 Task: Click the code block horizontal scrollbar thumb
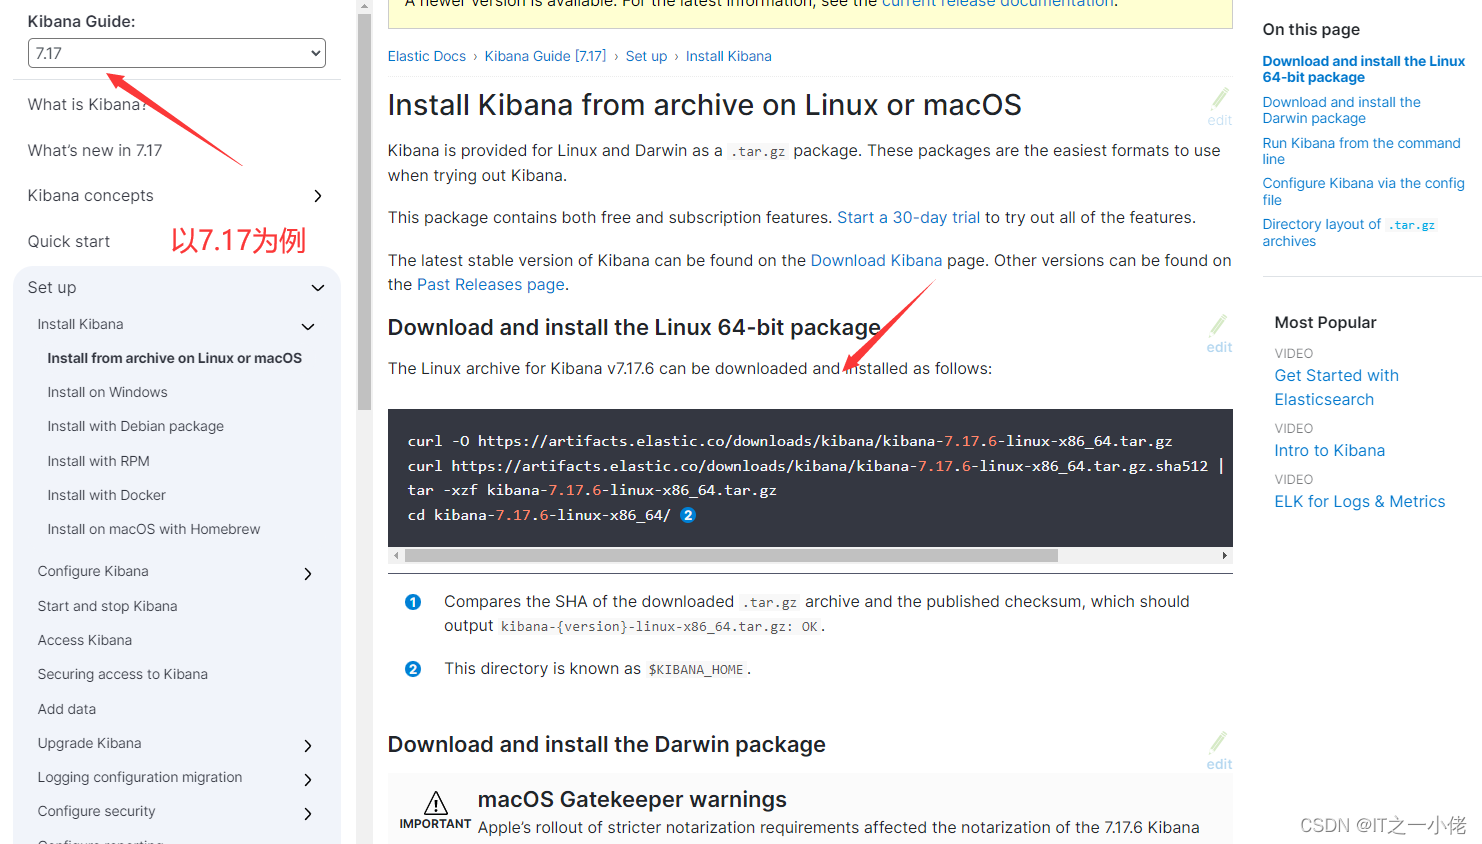(x=731, y=555)
